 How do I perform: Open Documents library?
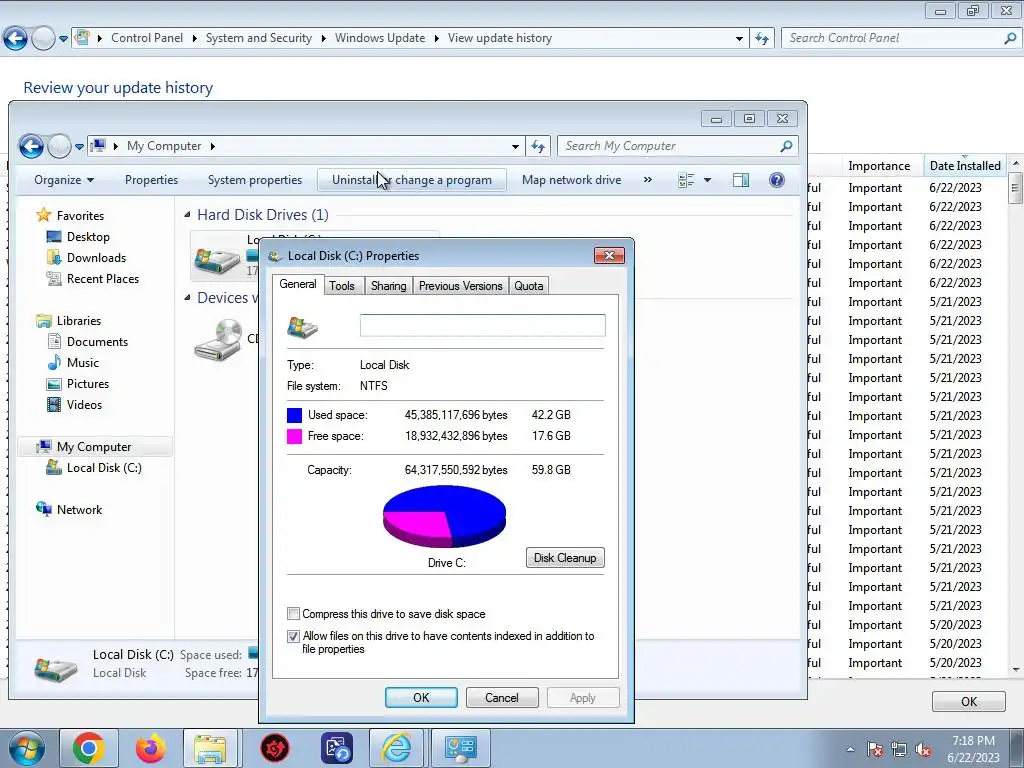tap(97, 342)
